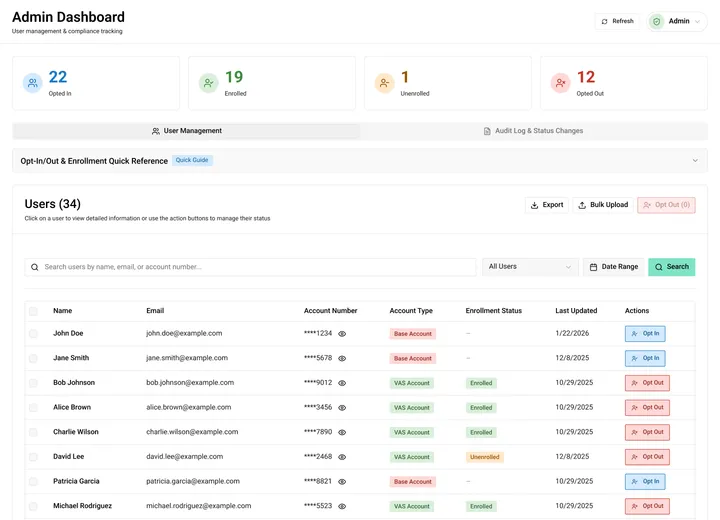Opt Out Michael Rodriguez
Image resolution: width=720 pixels, height=520 pixels.
[647, 506]
